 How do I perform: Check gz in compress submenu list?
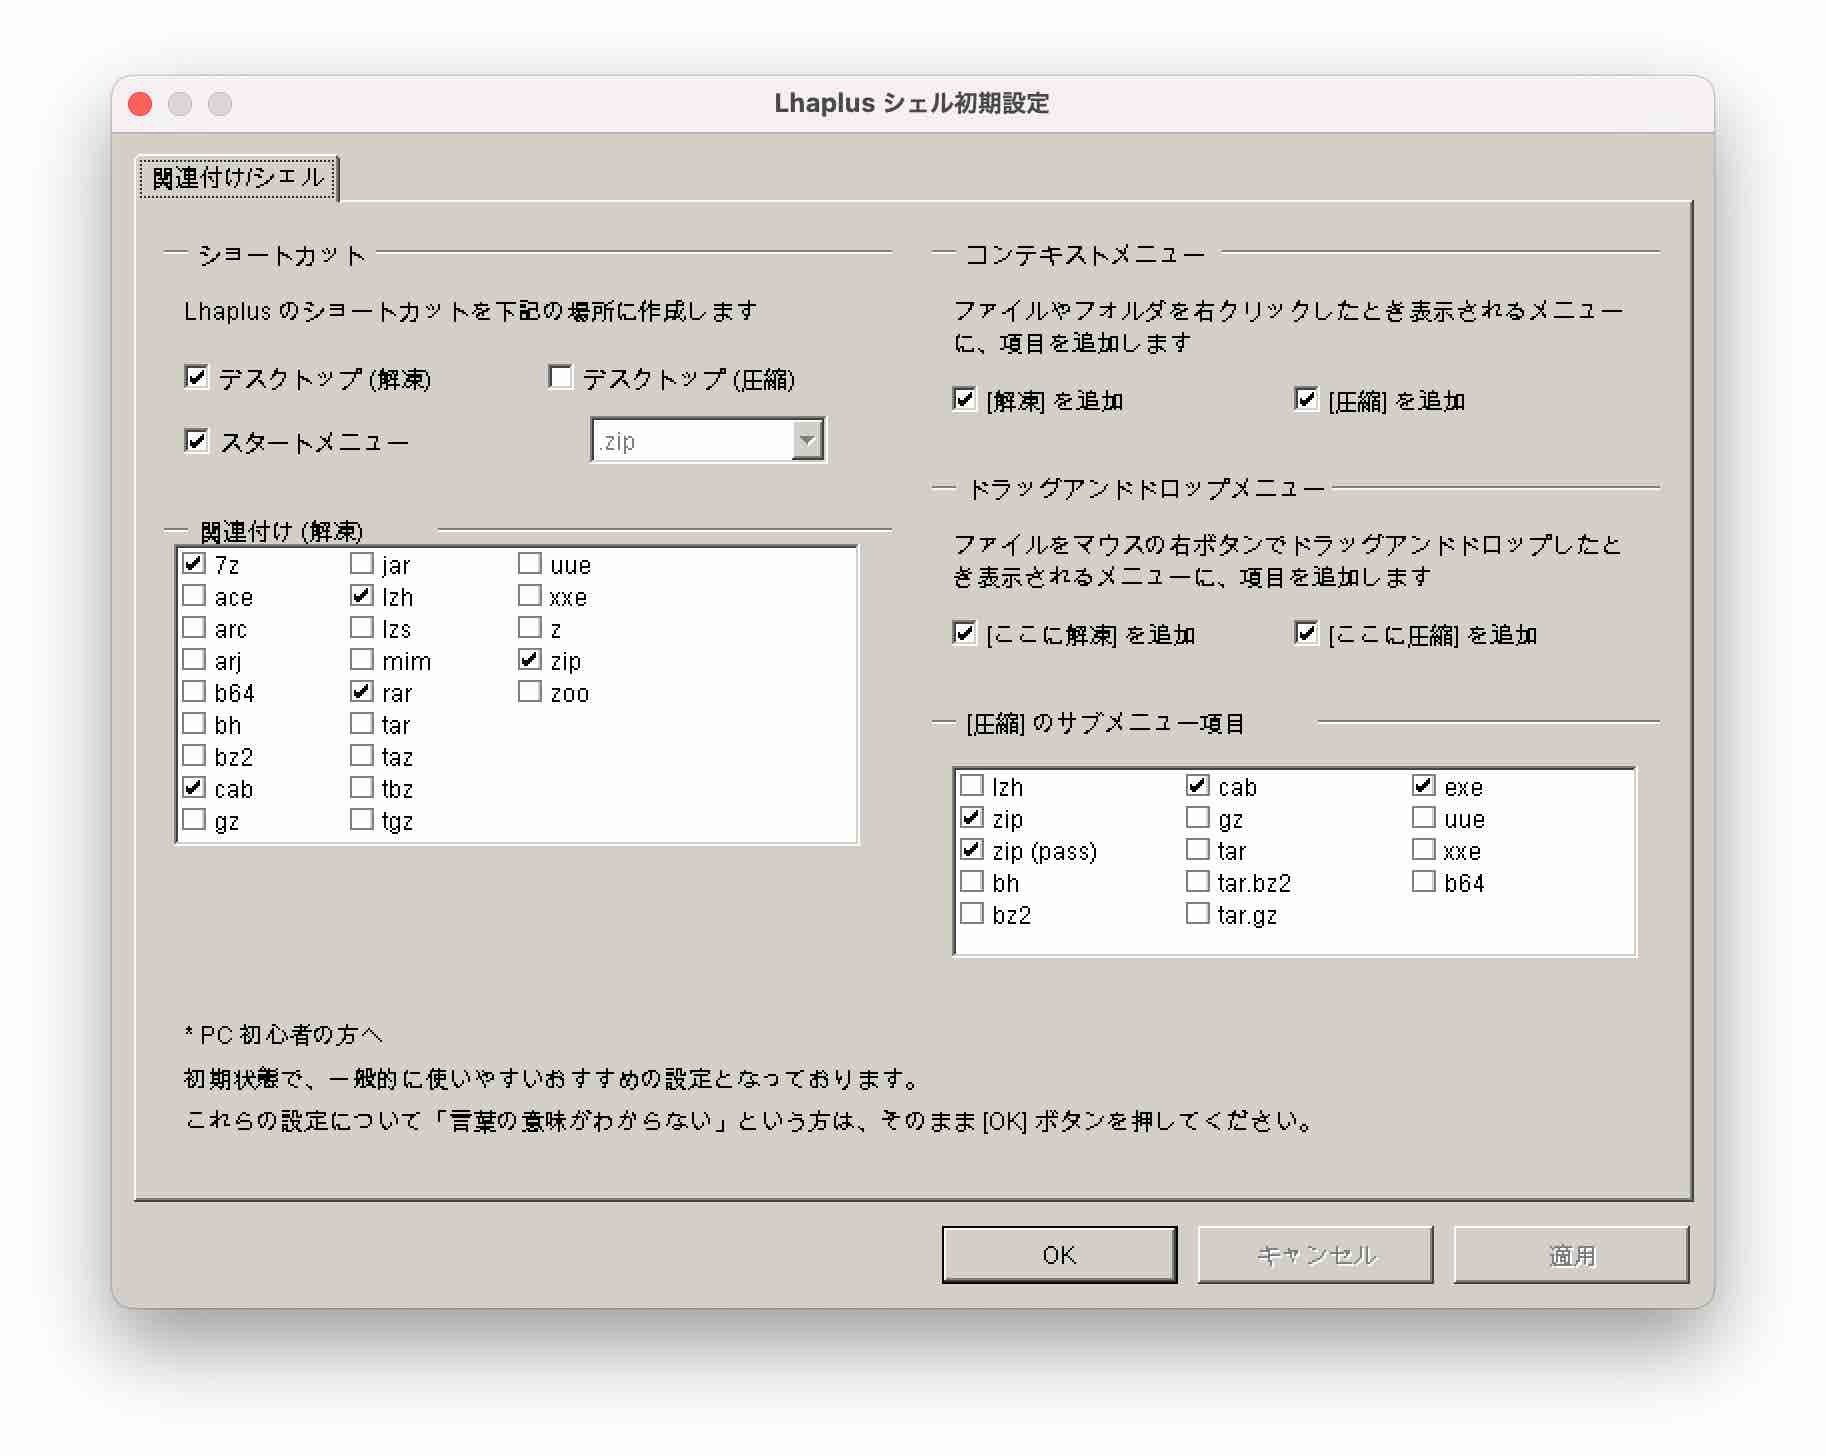1198,818
